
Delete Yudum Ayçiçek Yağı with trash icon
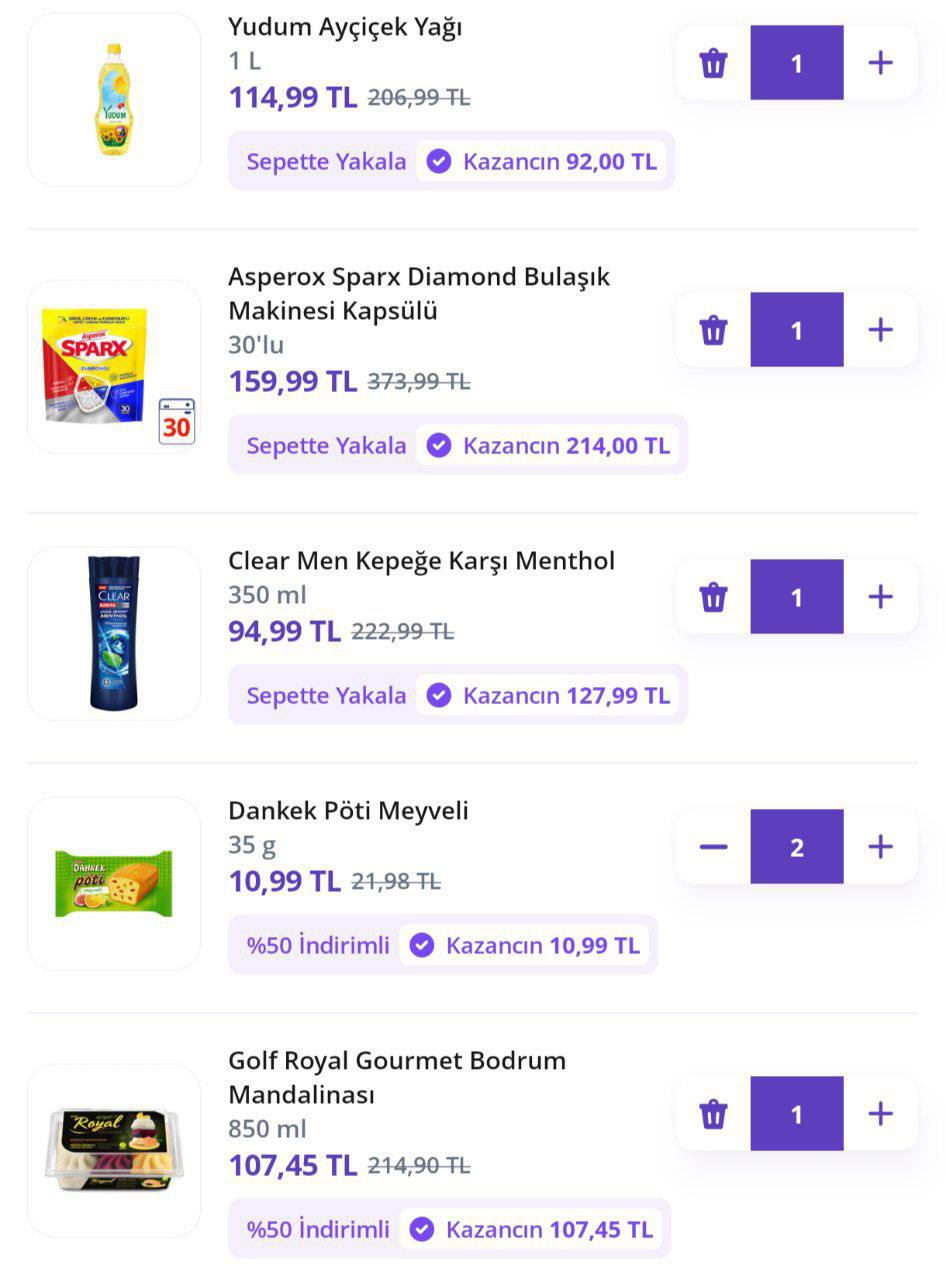coord(713,63)
